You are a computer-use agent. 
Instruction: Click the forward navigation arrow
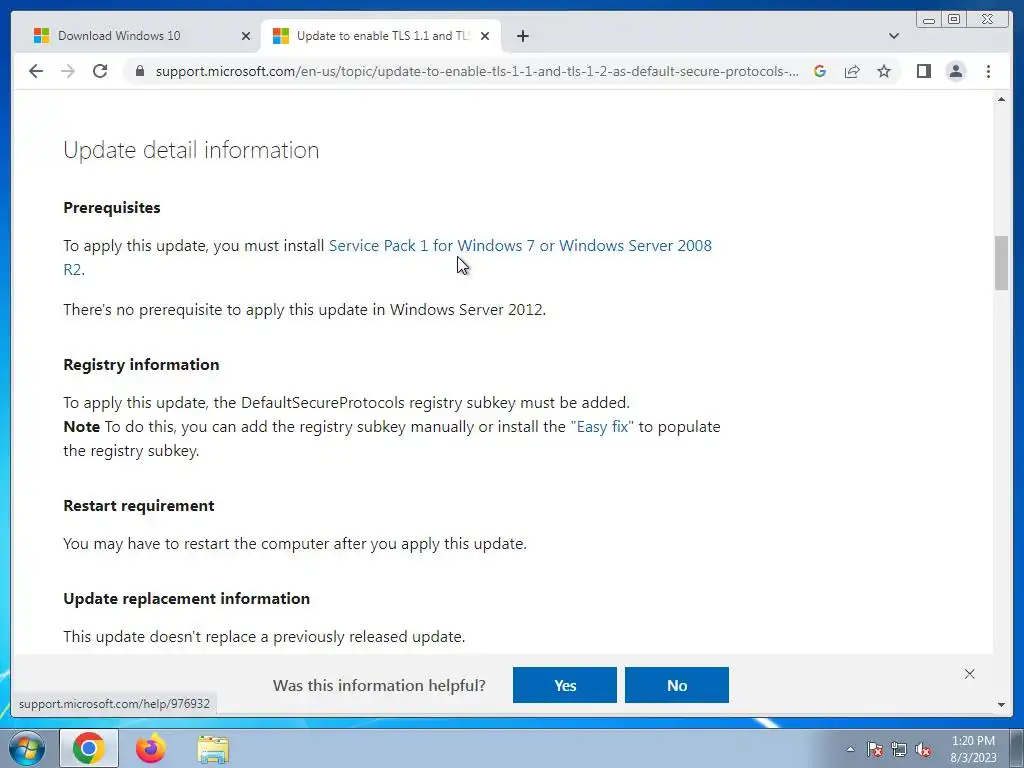pos(68,71)
